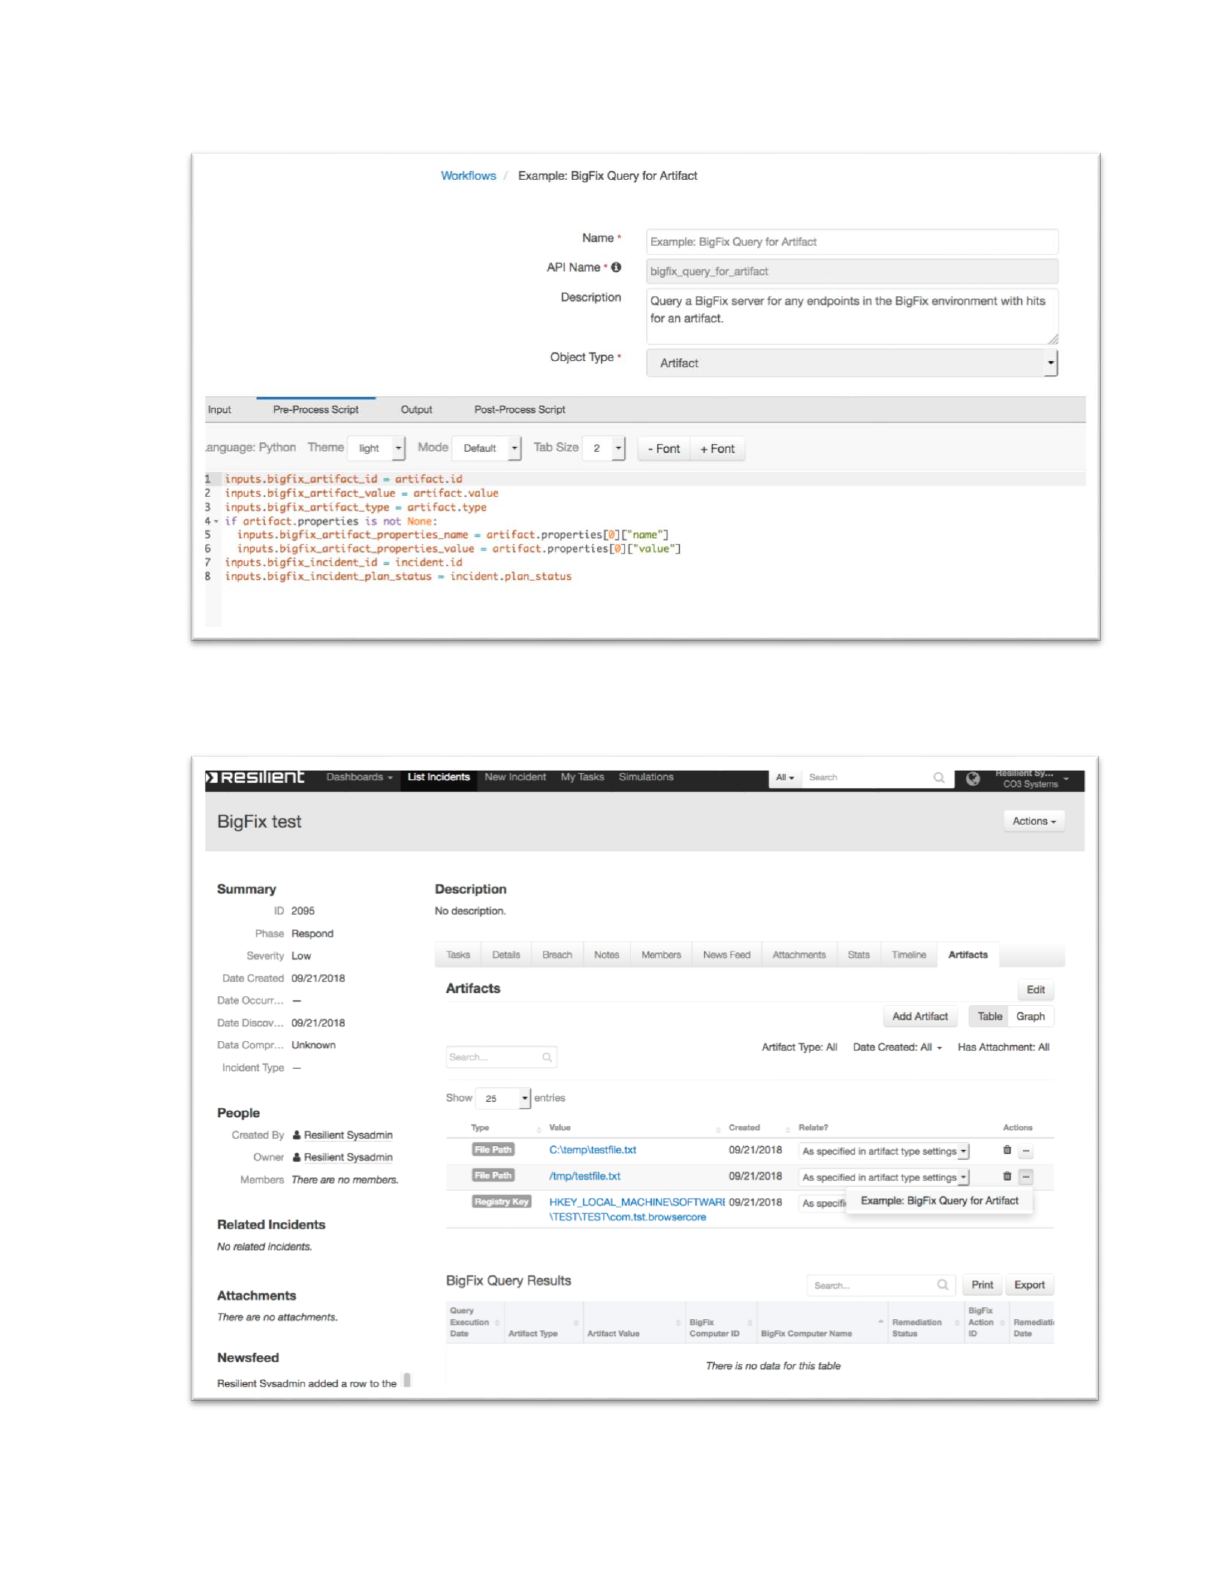Switch to the Timeline tab

(x=909, y=955)
